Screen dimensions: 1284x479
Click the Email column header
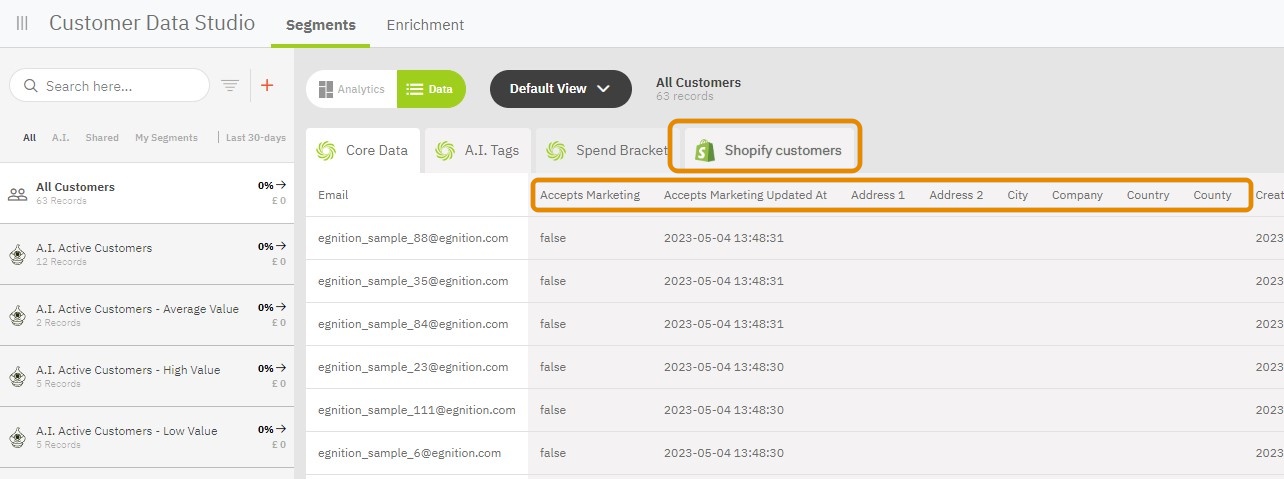(333, 195)
